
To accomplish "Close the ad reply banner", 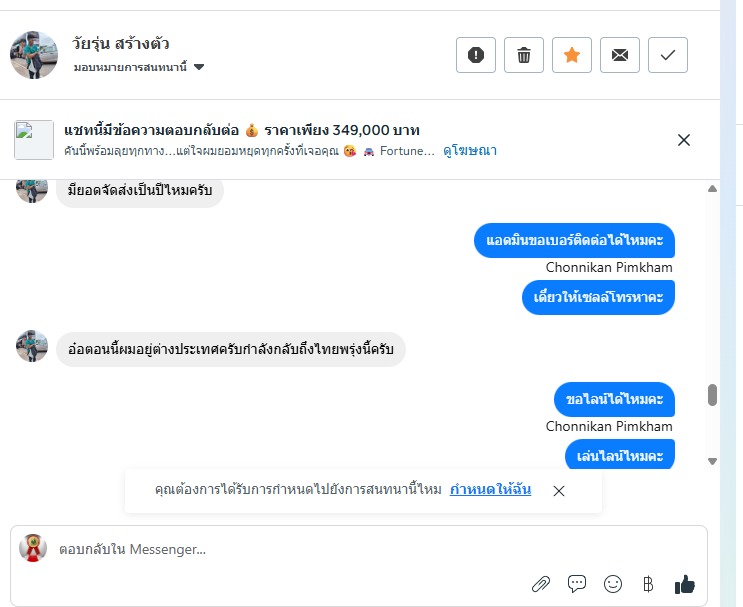I will point(684,140).
